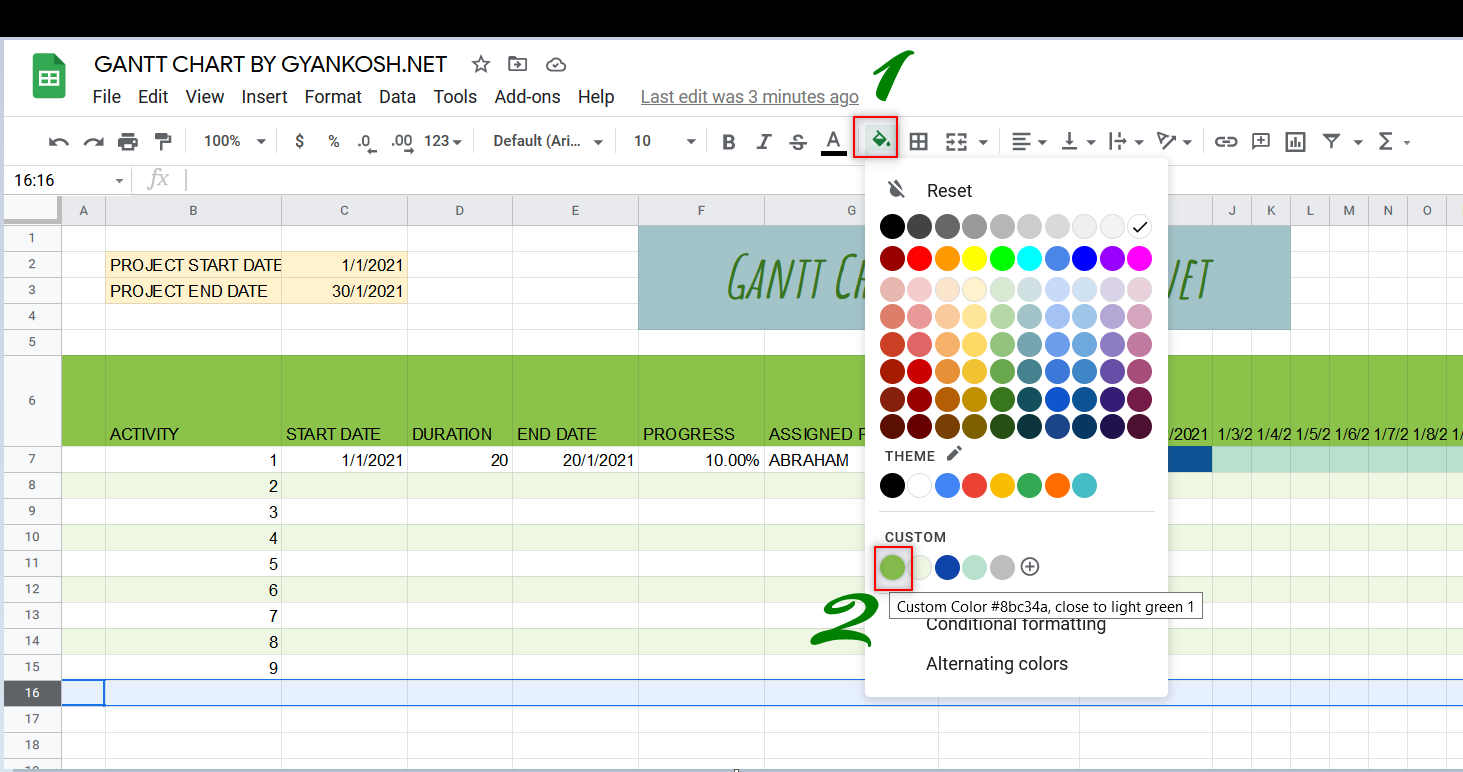Screen dimensions: 1463x772
Task: Open the Google Sheets home logo
Action: tap(49, 76)
